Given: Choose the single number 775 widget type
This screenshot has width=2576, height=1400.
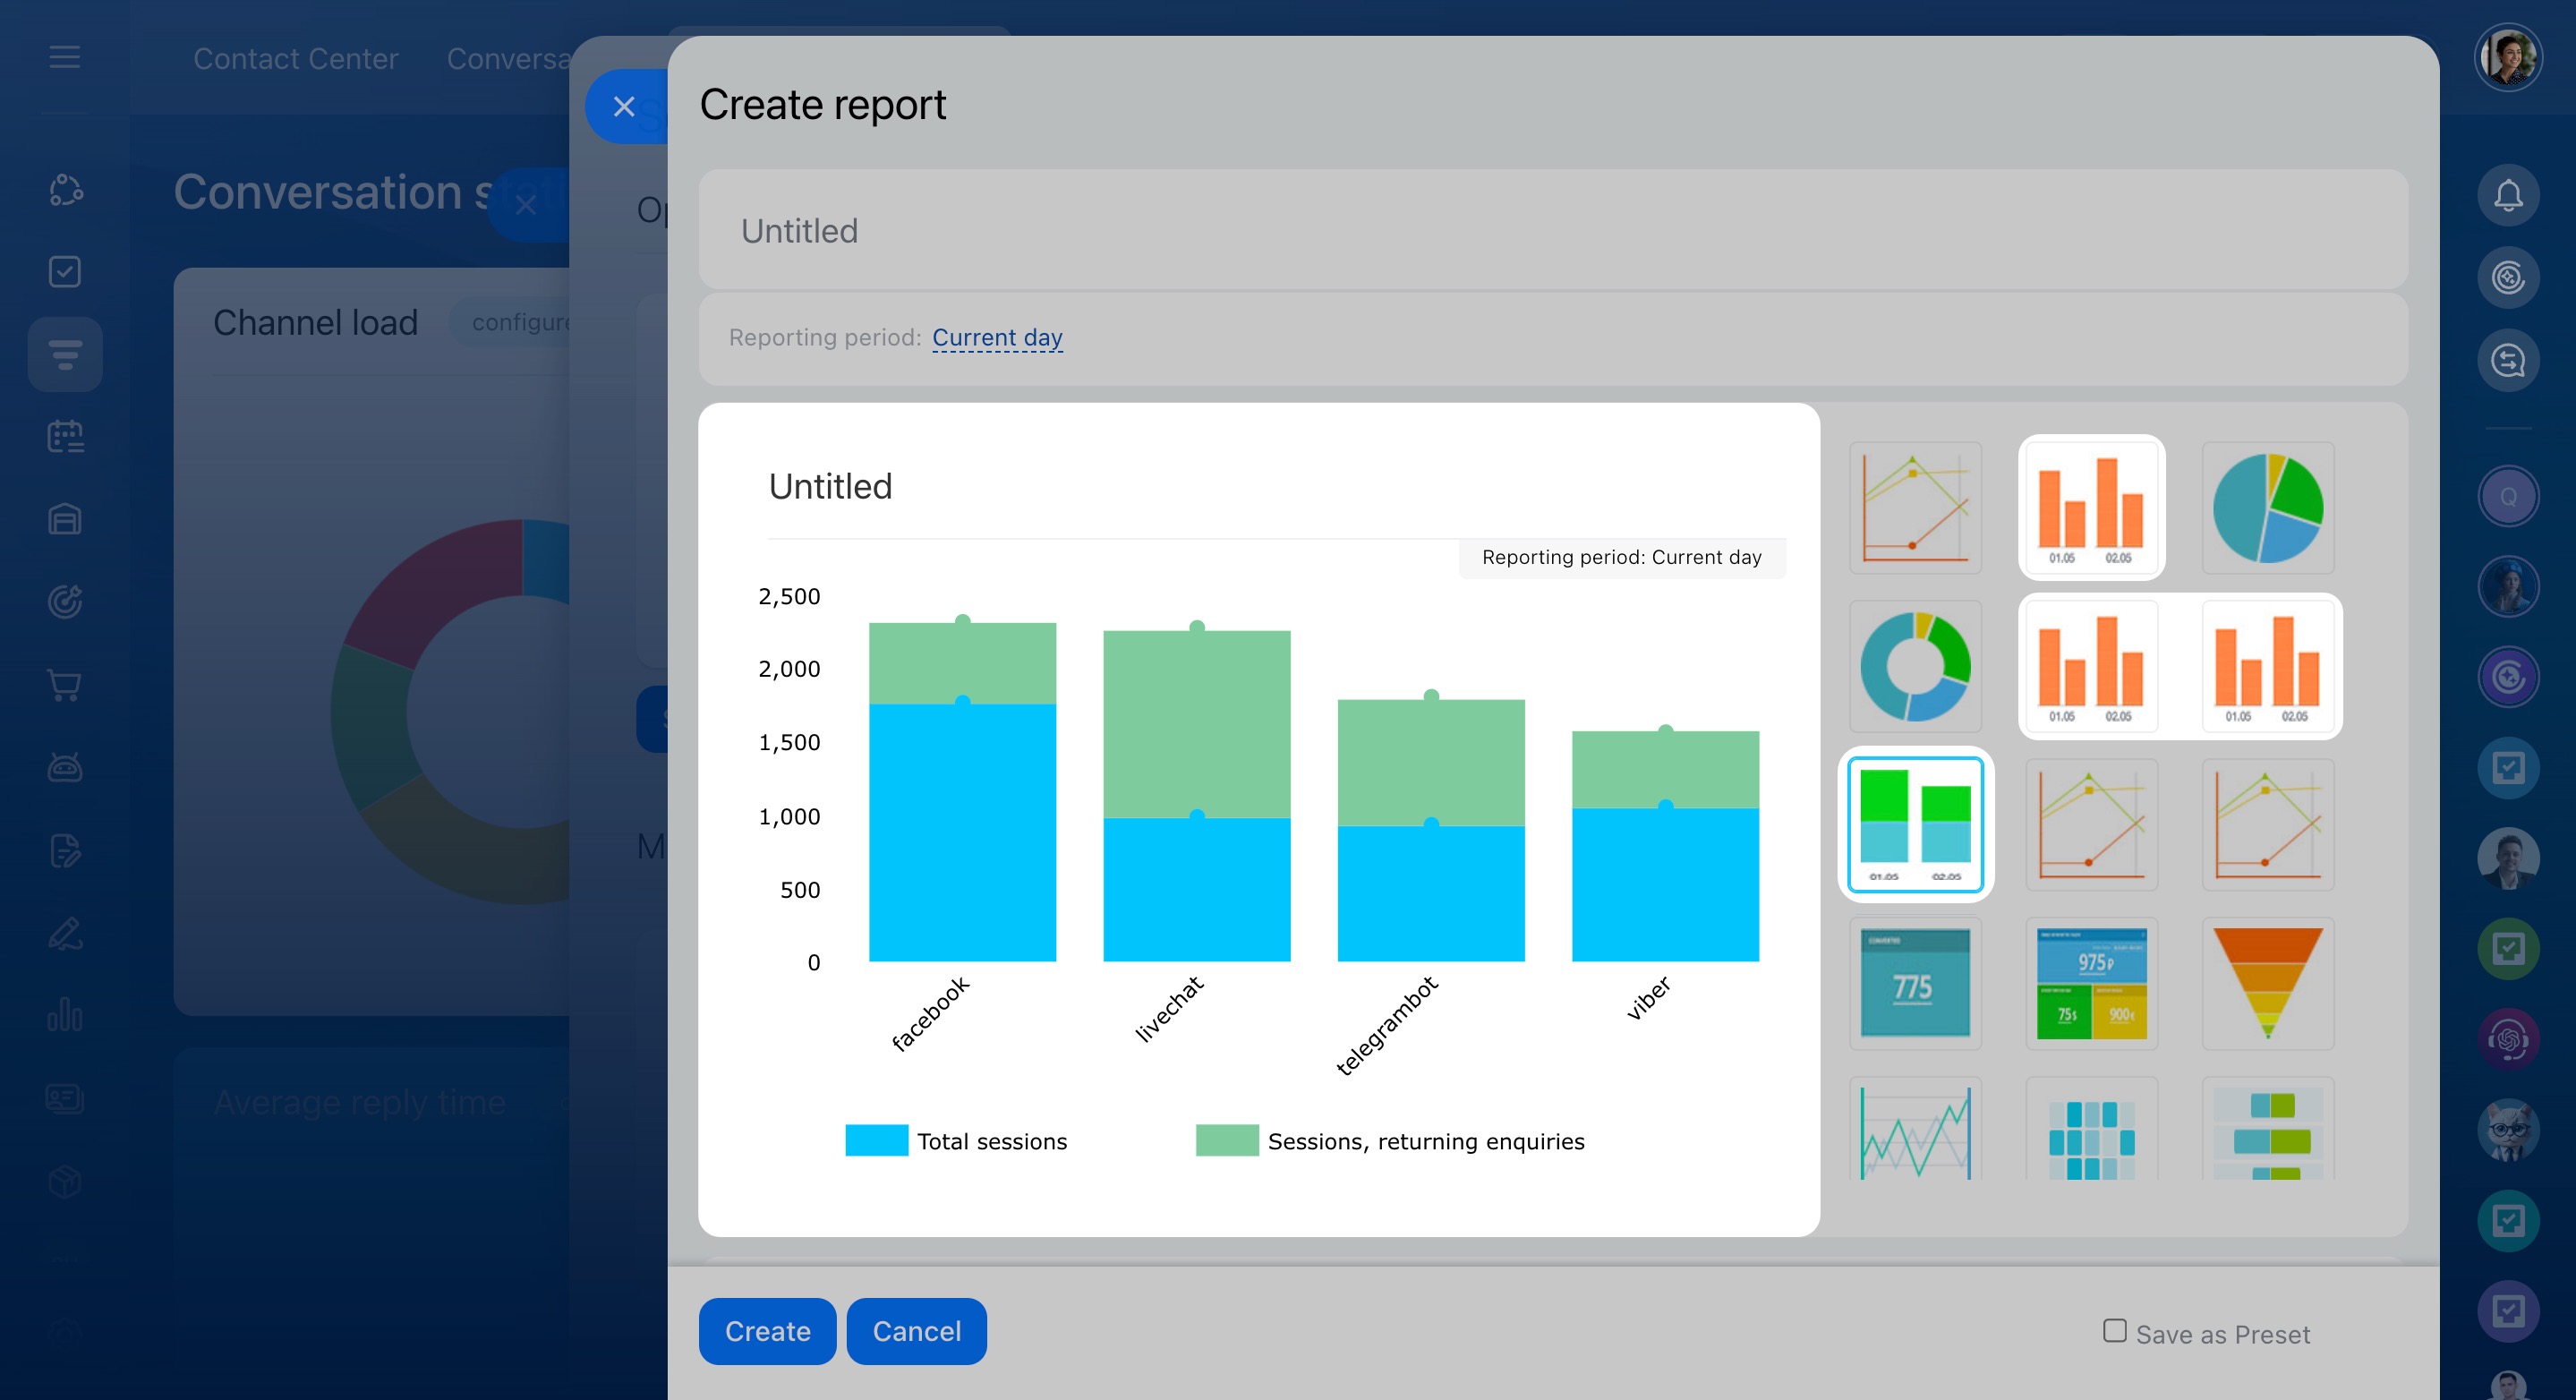Looking at the screenshot, I should tap(1914, 983).
